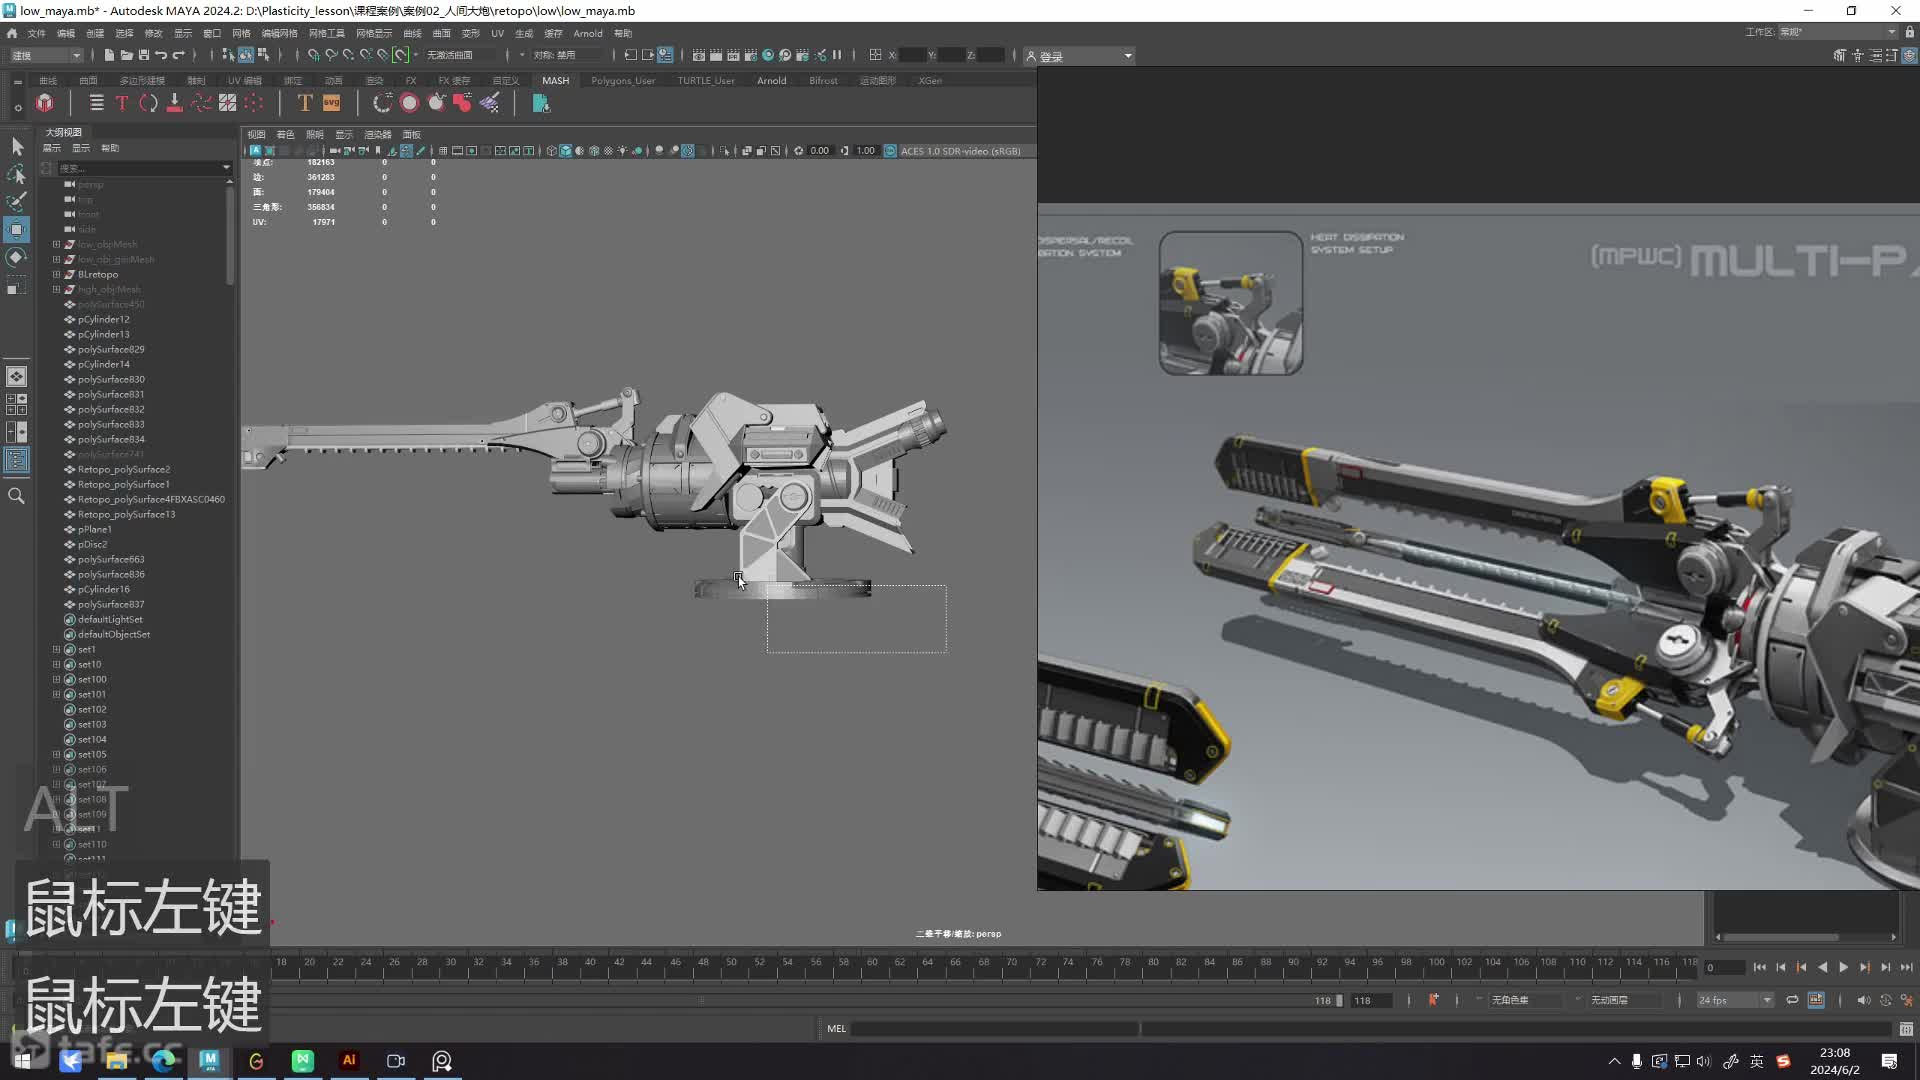Save the scene with the disk icon
Screen dimensions: 1920x1080
144,55
